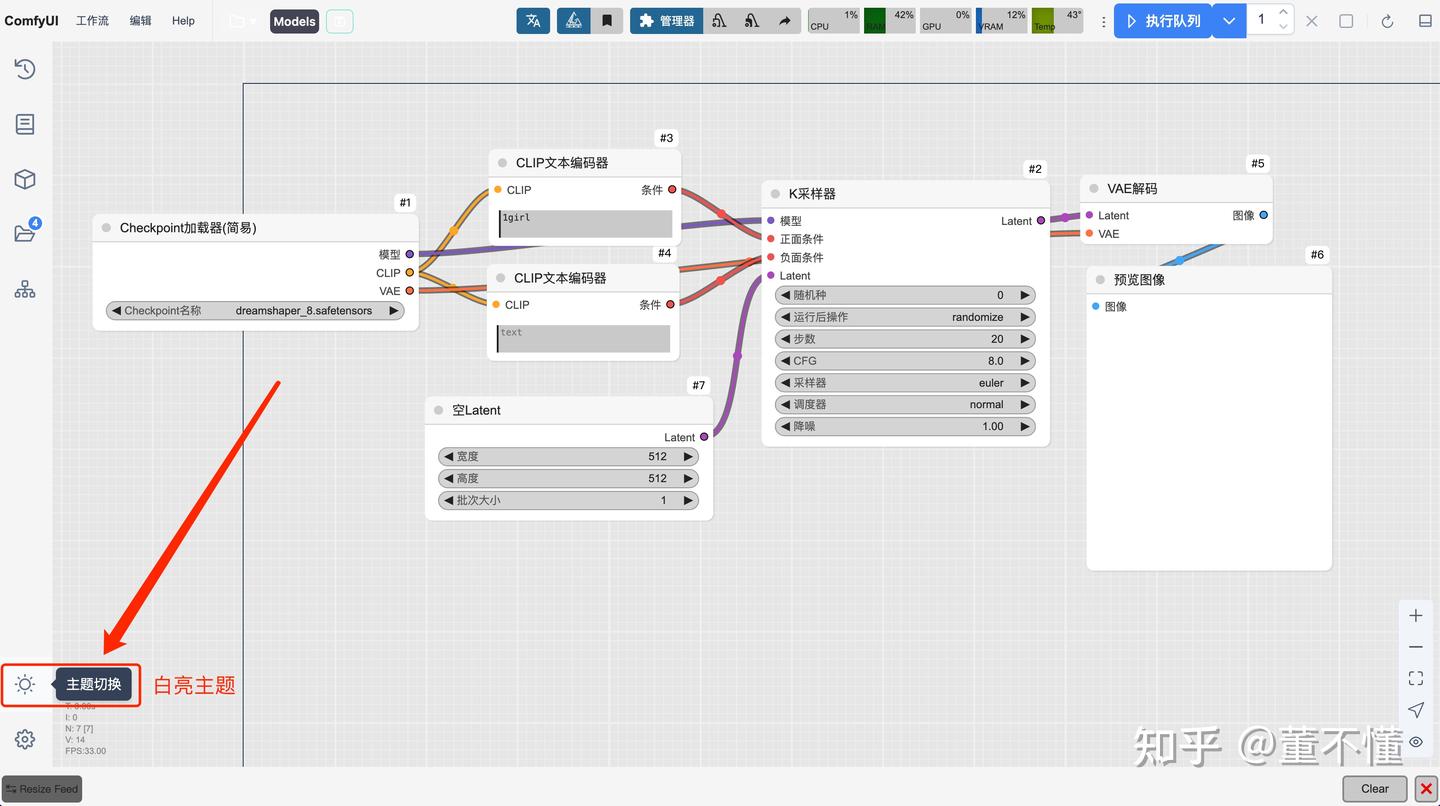
Task: Click the 'FPS:33.00' status text
Action: [x=85, y=751]
